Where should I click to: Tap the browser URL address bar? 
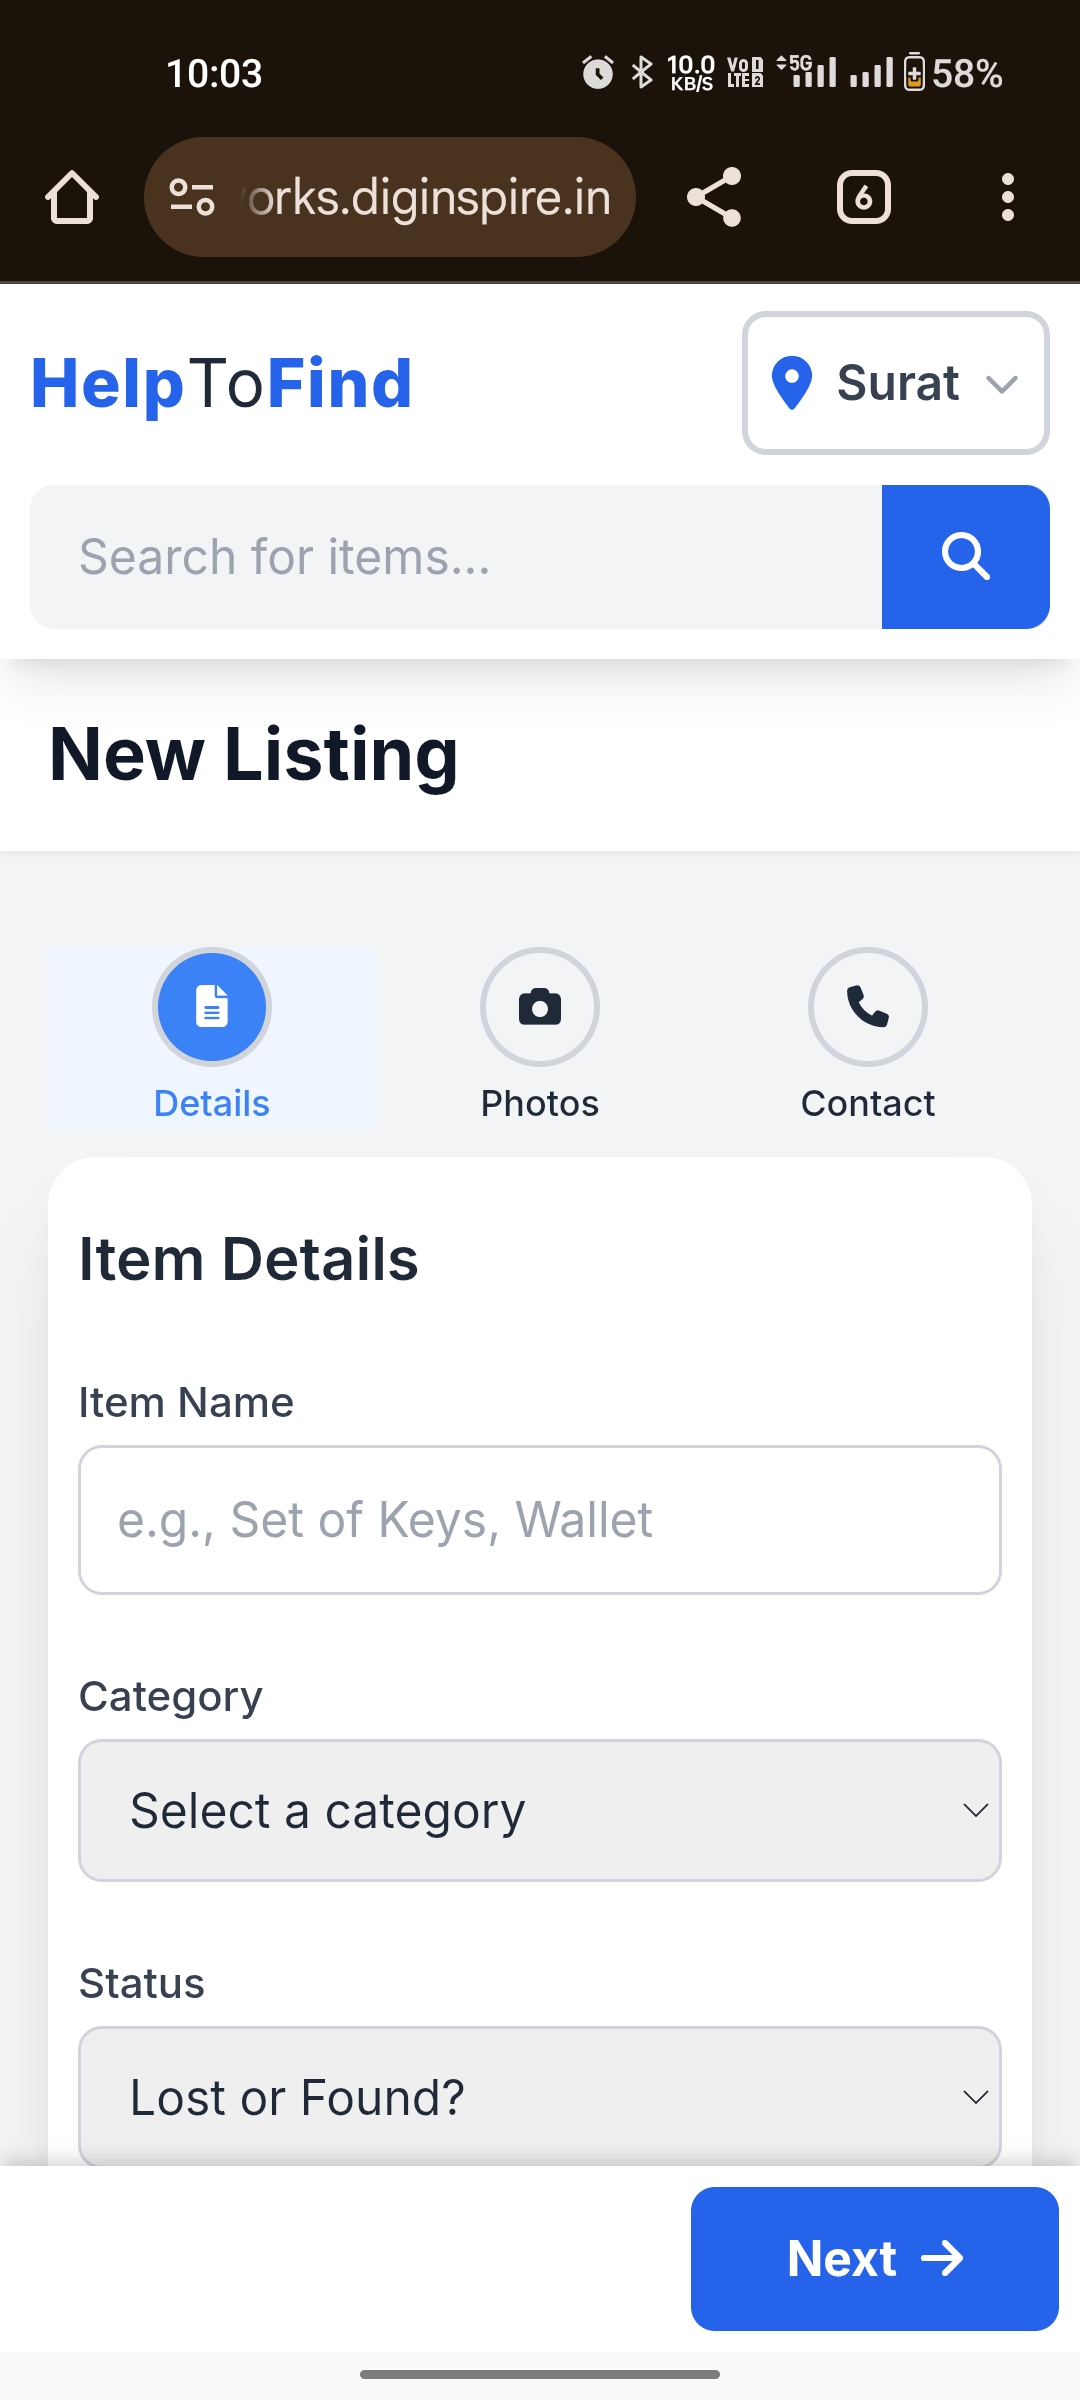coord(428,197)
